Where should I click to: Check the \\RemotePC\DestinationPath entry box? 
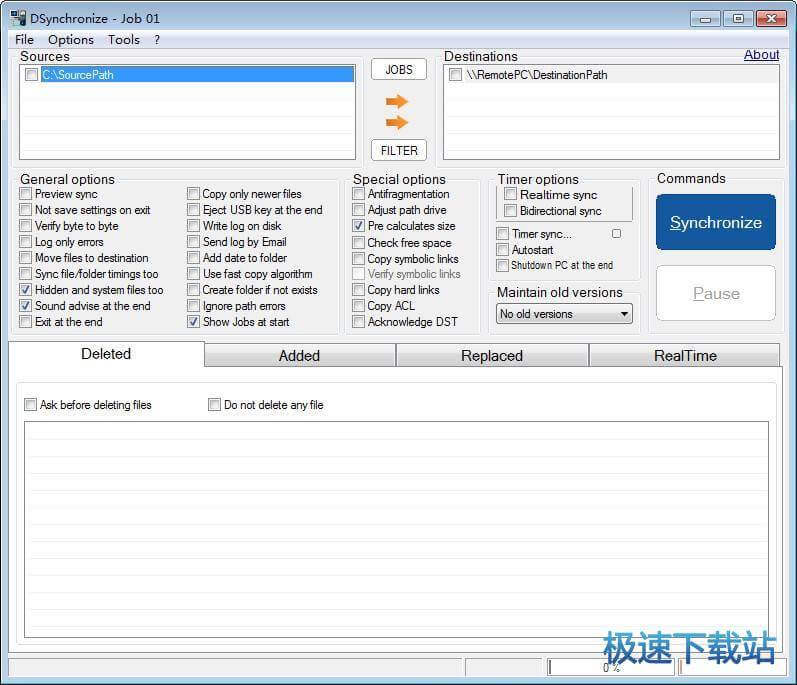point(456,75)
